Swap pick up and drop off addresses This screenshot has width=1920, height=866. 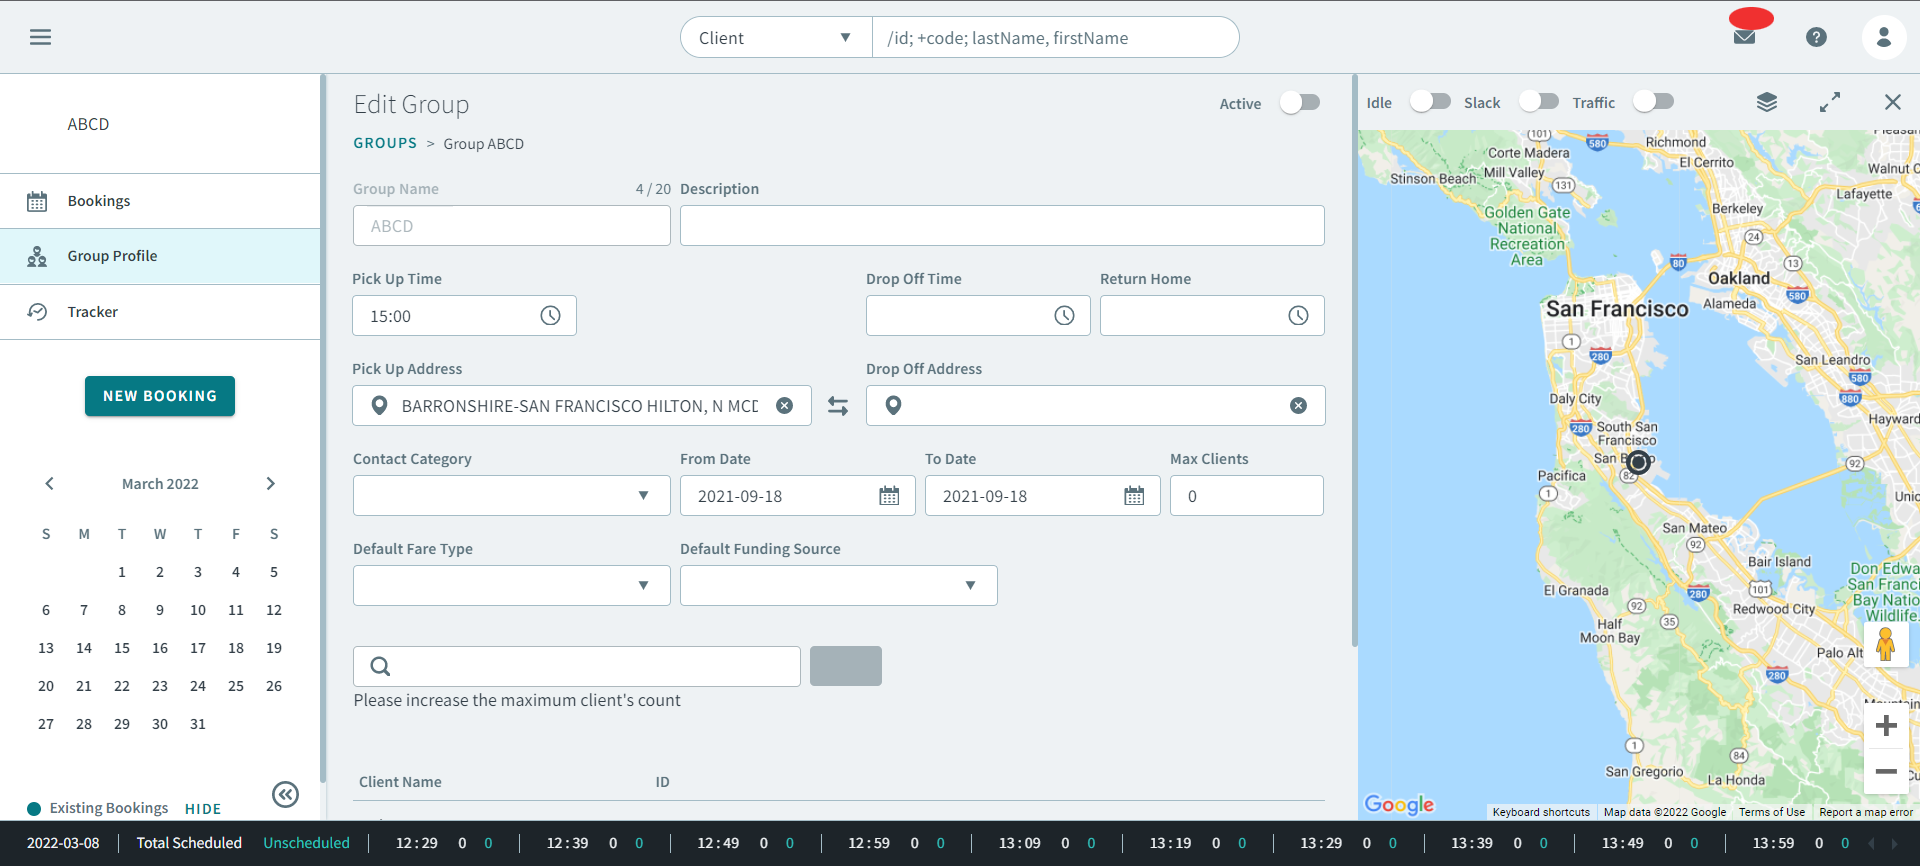pos(838,406)
